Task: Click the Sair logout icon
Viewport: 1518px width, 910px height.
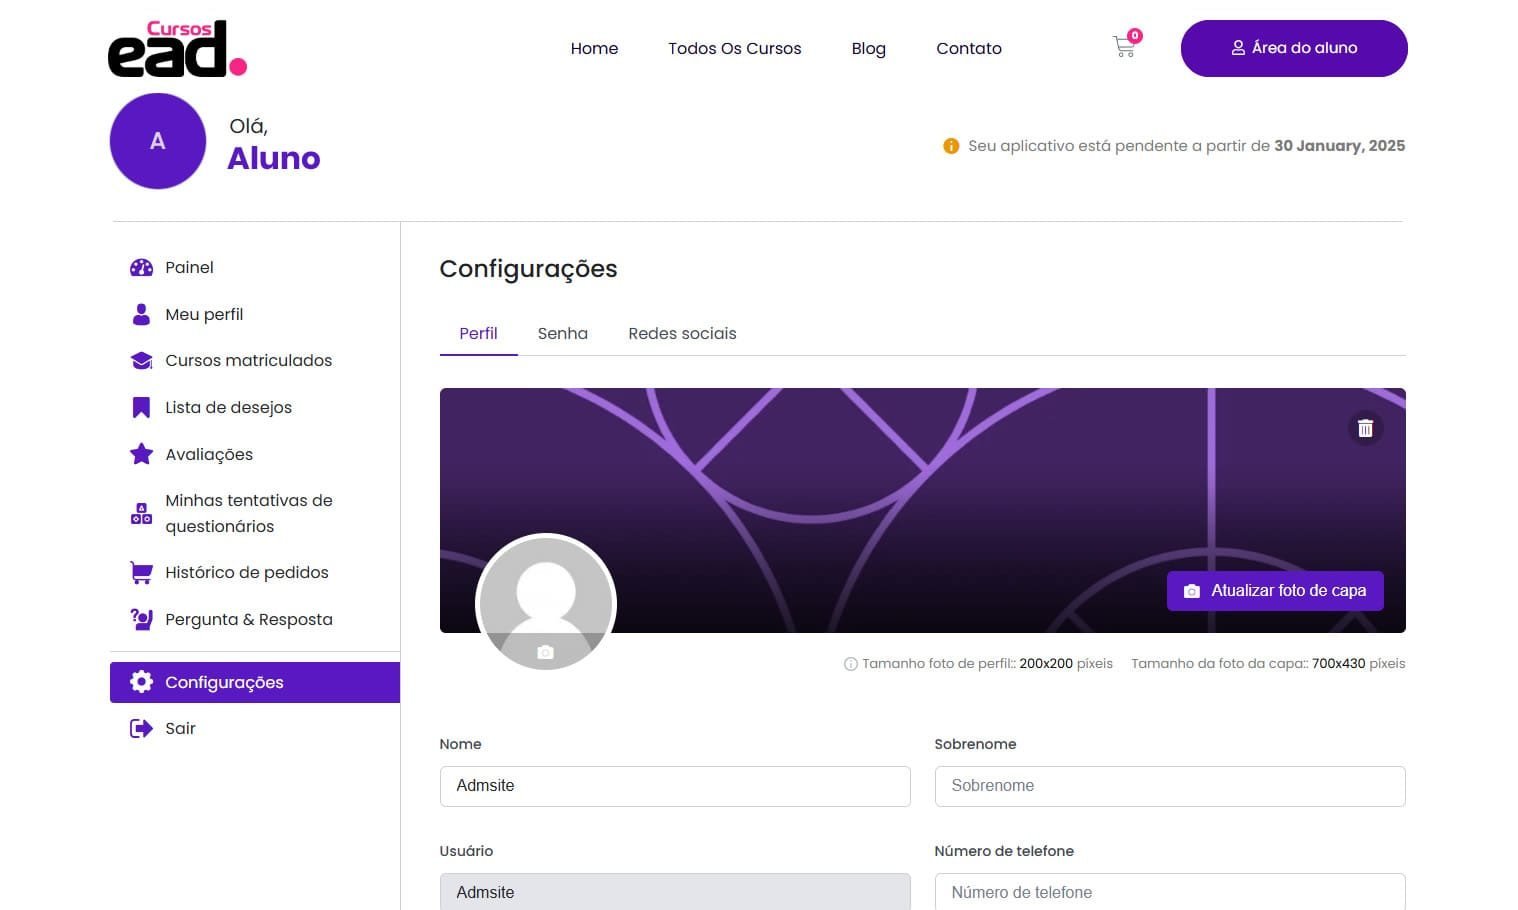Action: click(141, 728)
